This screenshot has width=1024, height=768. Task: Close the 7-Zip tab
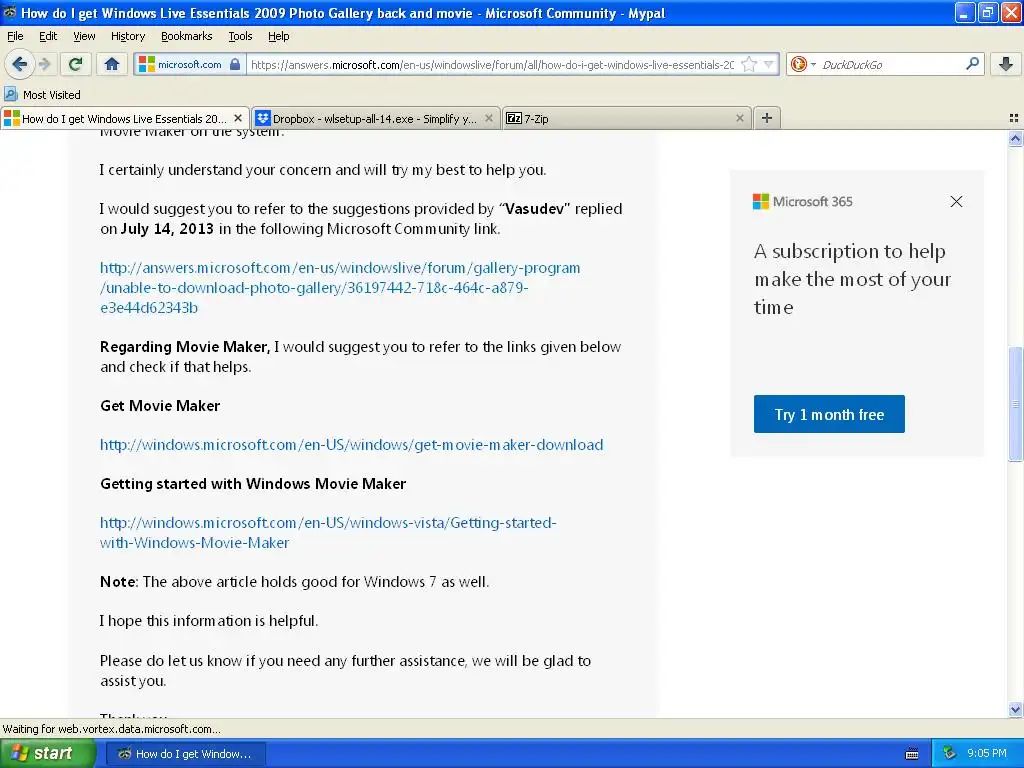[739, 118]
